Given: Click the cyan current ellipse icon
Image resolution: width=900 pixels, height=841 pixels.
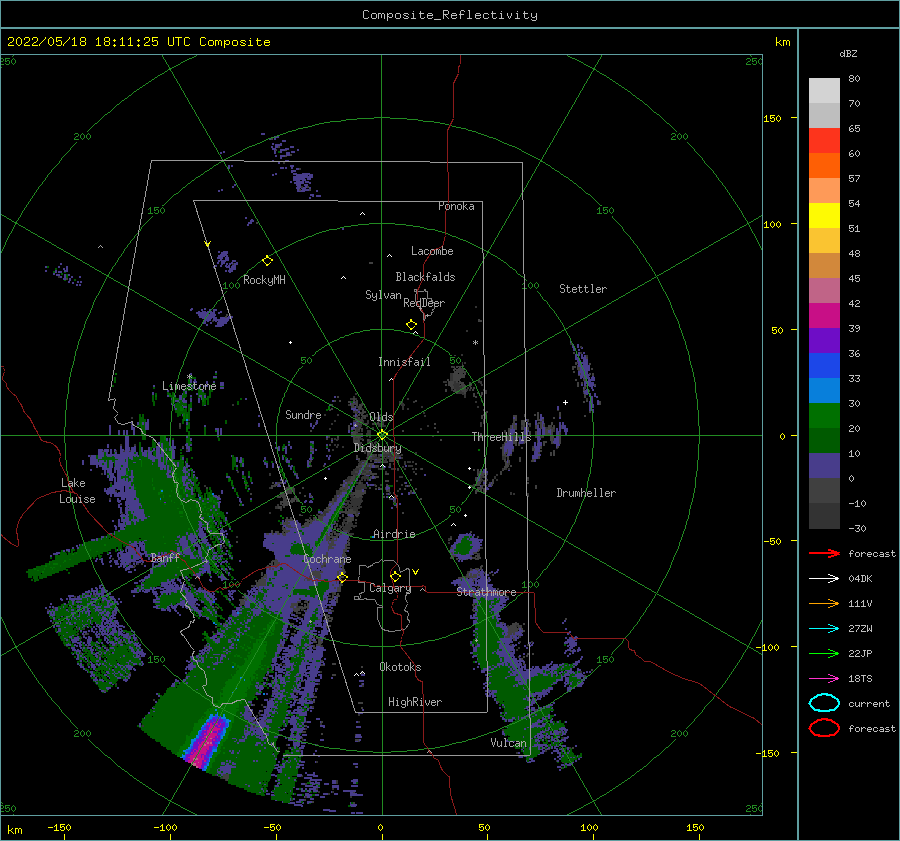Looking at the screenshot, I should click(x=824, y=703).
